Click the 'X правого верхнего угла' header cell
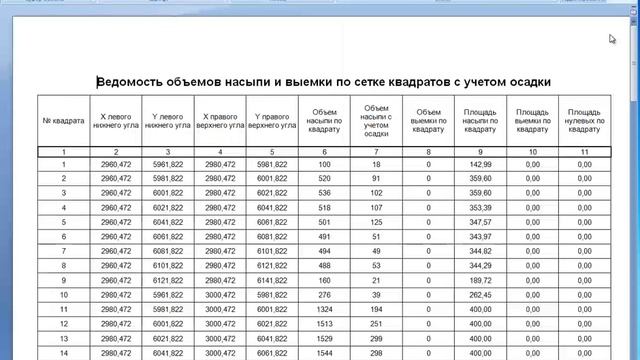The width and height of the screenshot is (640, 360). (x=220, y=121)
